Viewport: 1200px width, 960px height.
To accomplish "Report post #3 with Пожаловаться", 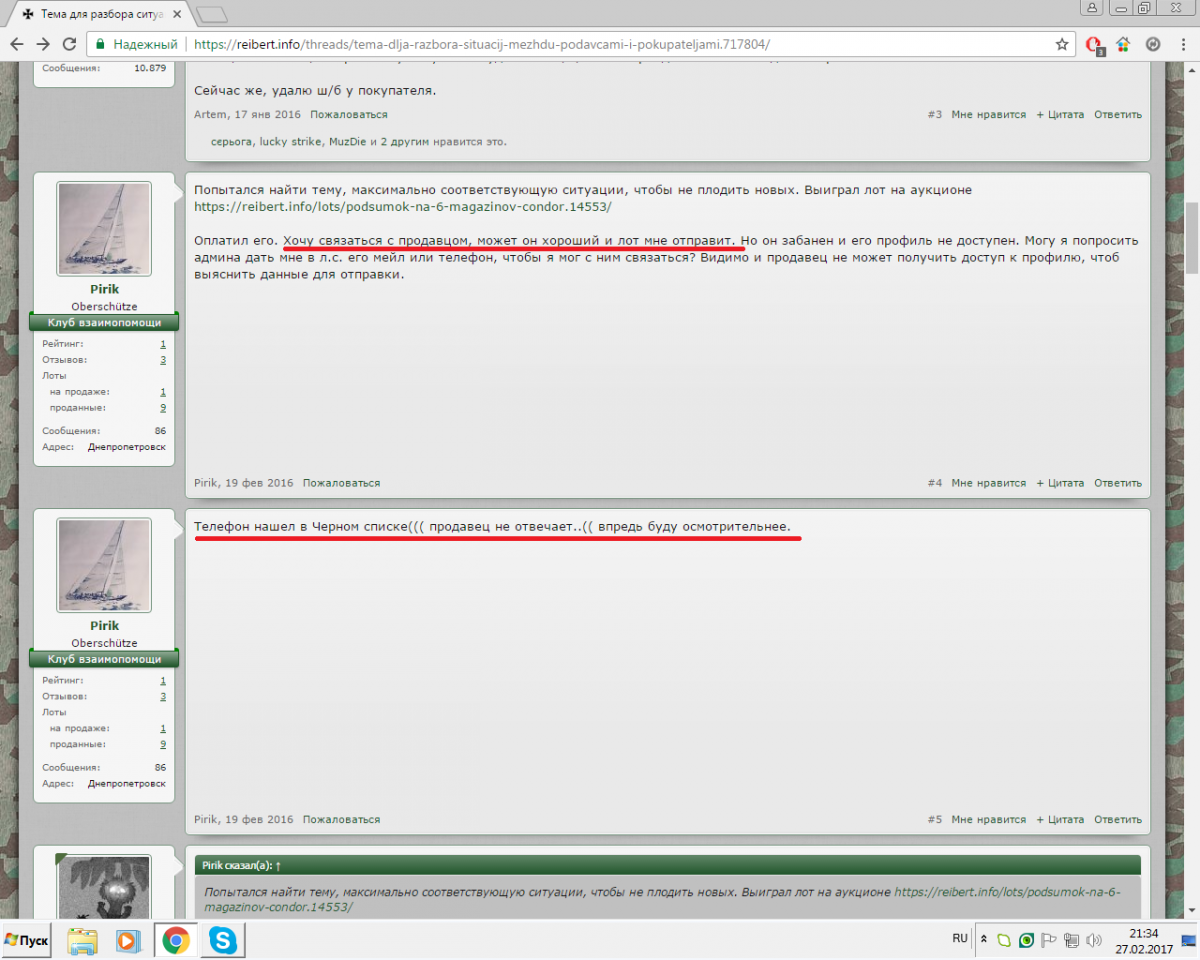I will tap(348, 115).
